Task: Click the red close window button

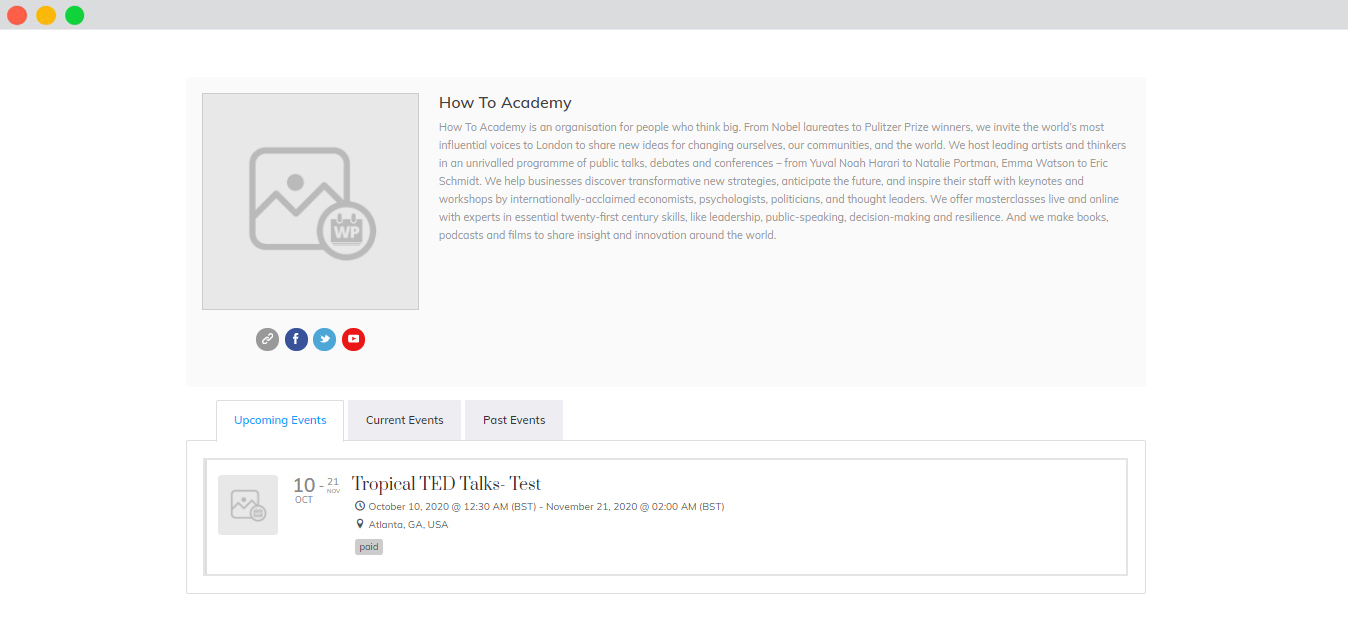Action: tap(17, 15)
